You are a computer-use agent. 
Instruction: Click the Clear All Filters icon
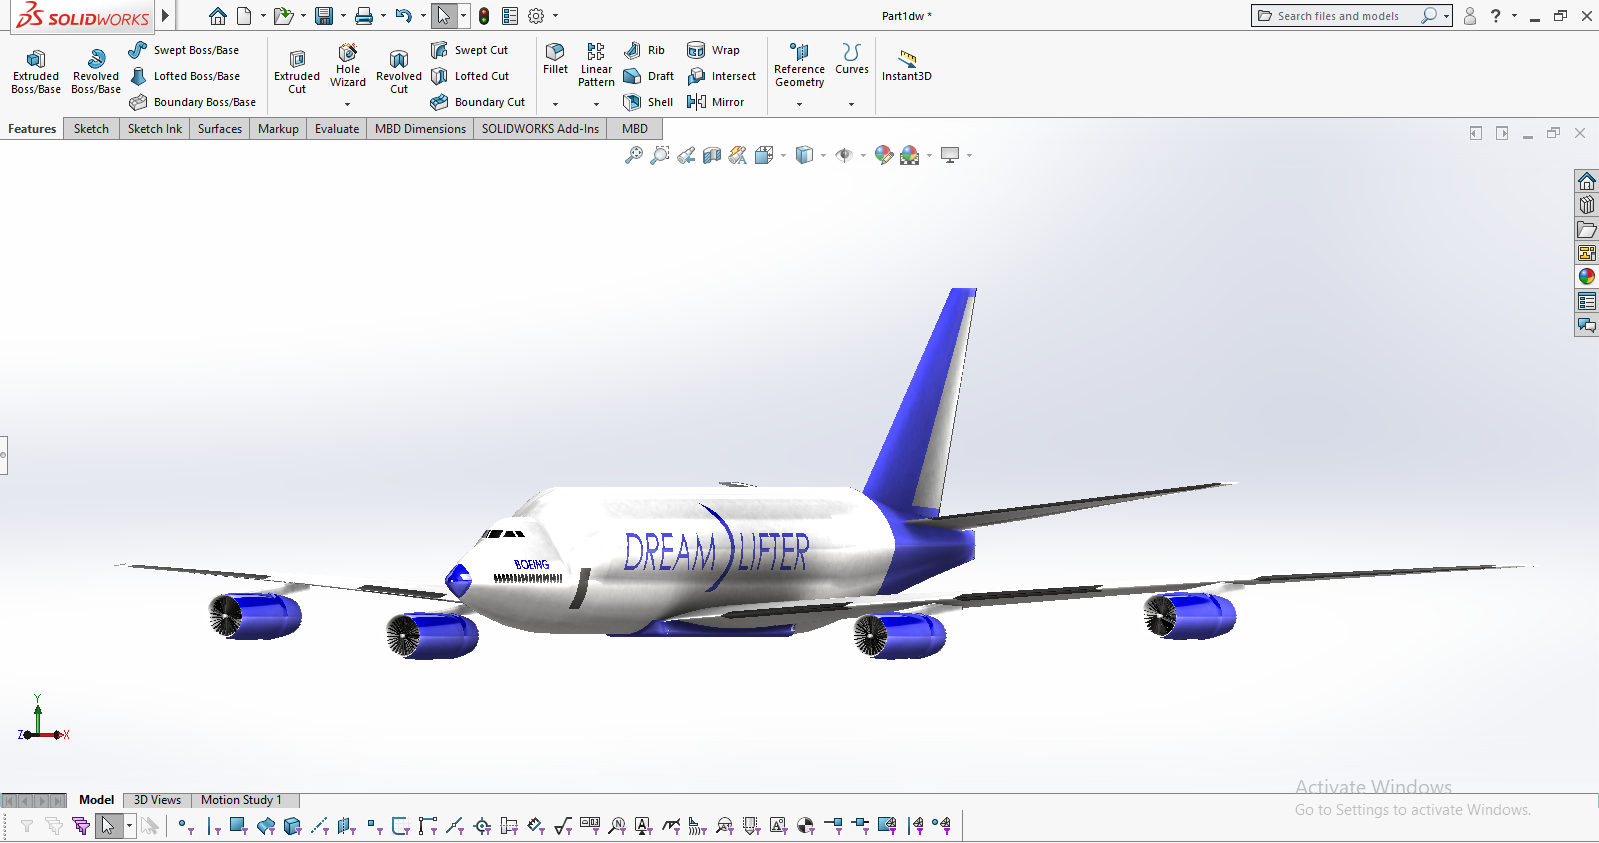(x=54, y=825)
